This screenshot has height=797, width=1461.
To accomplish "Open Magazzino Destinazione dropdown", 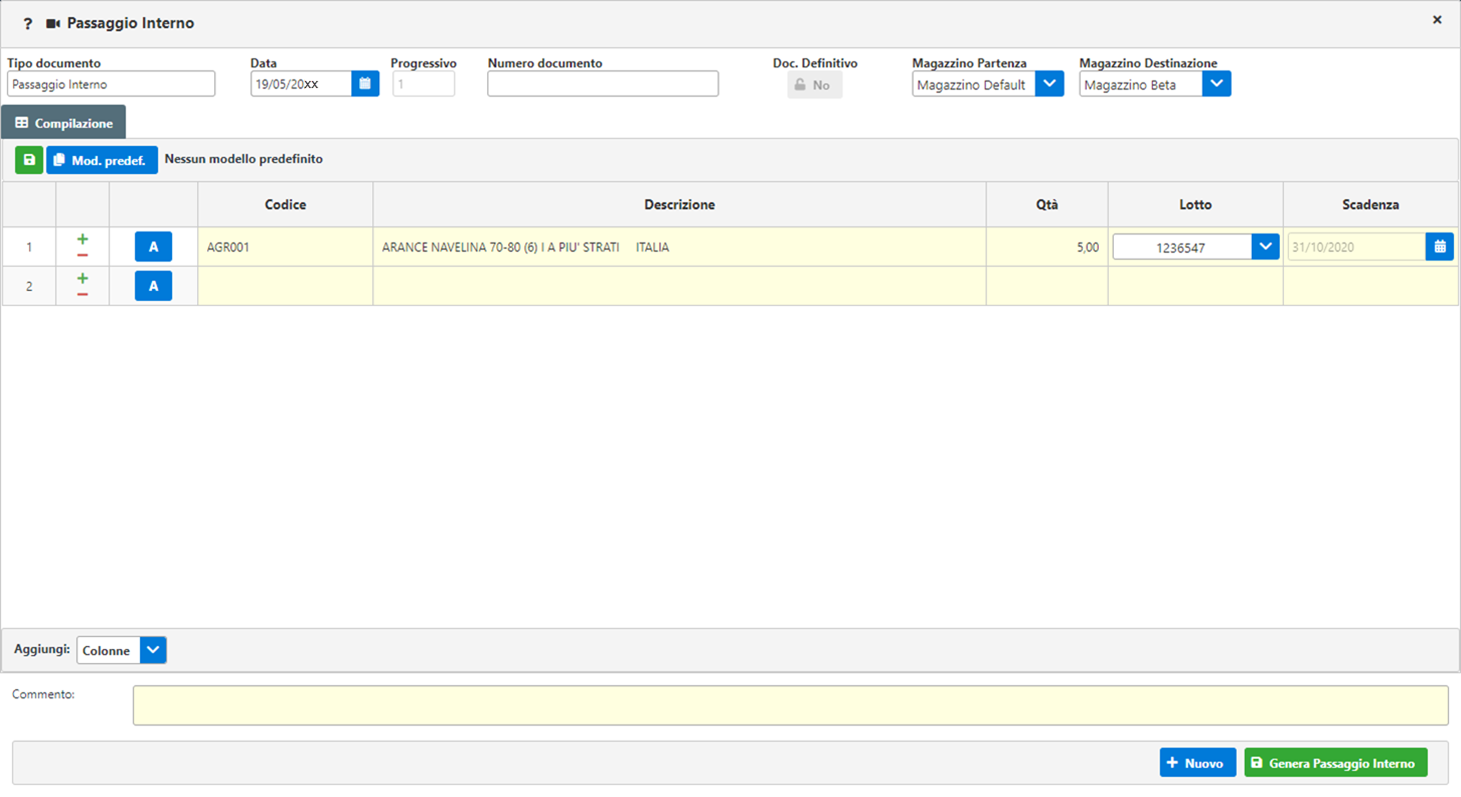I will point(1216,84).
